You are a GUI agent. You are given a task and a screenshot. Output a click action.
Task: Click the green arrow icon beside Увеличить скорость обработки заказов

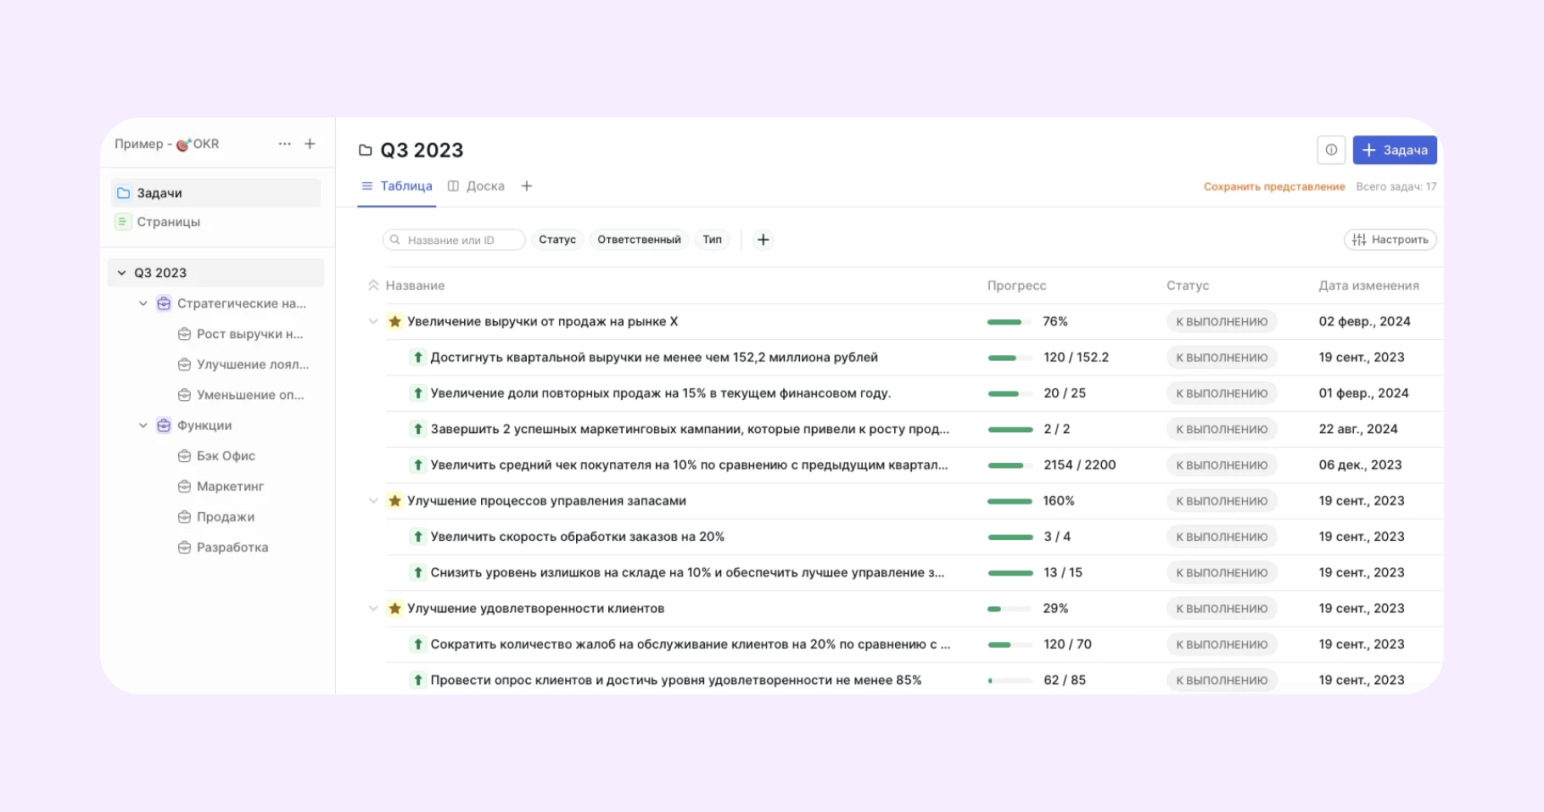click(417, 536)
